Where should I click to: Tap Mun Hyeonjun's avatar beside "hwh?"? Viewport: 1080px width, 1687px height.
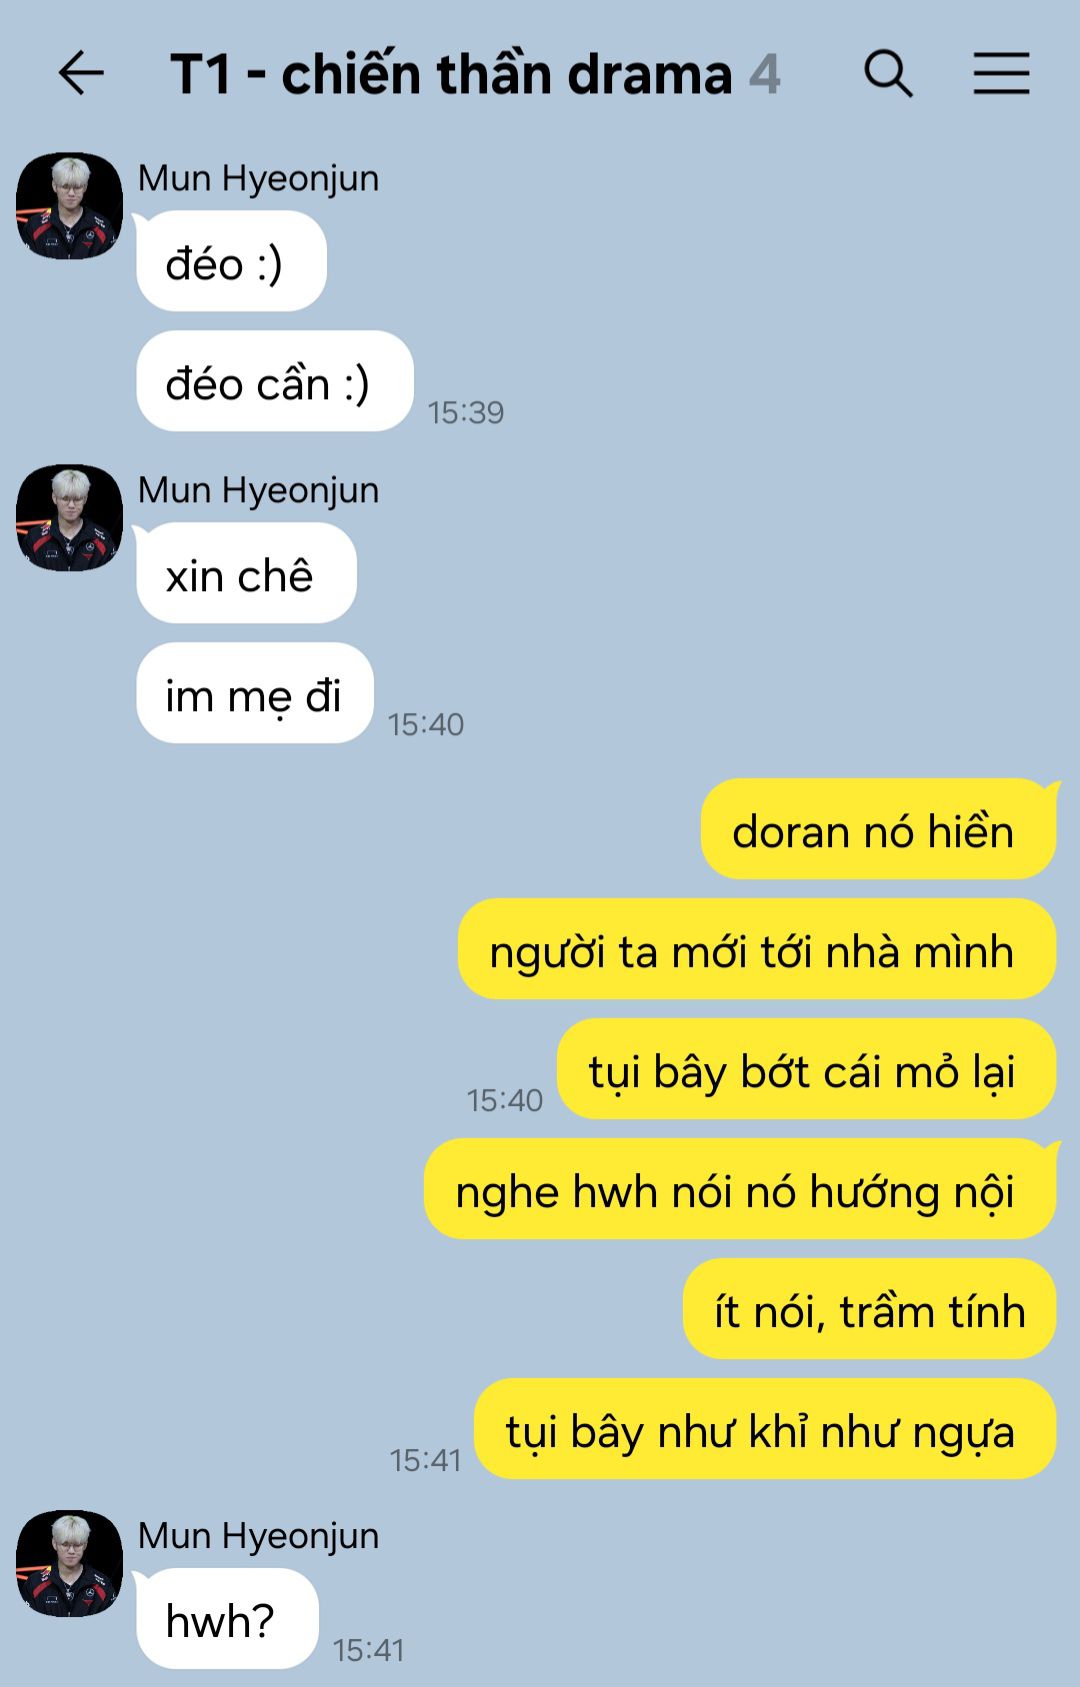[69, 1564]
